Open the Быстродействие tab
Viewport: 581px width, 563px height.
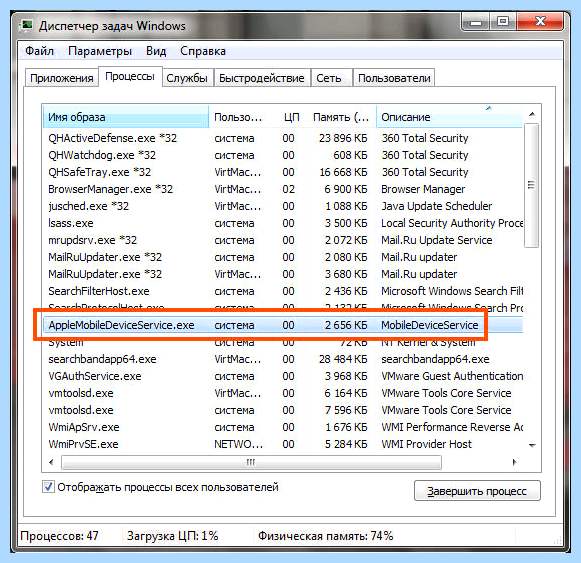[x=262, y=78]
